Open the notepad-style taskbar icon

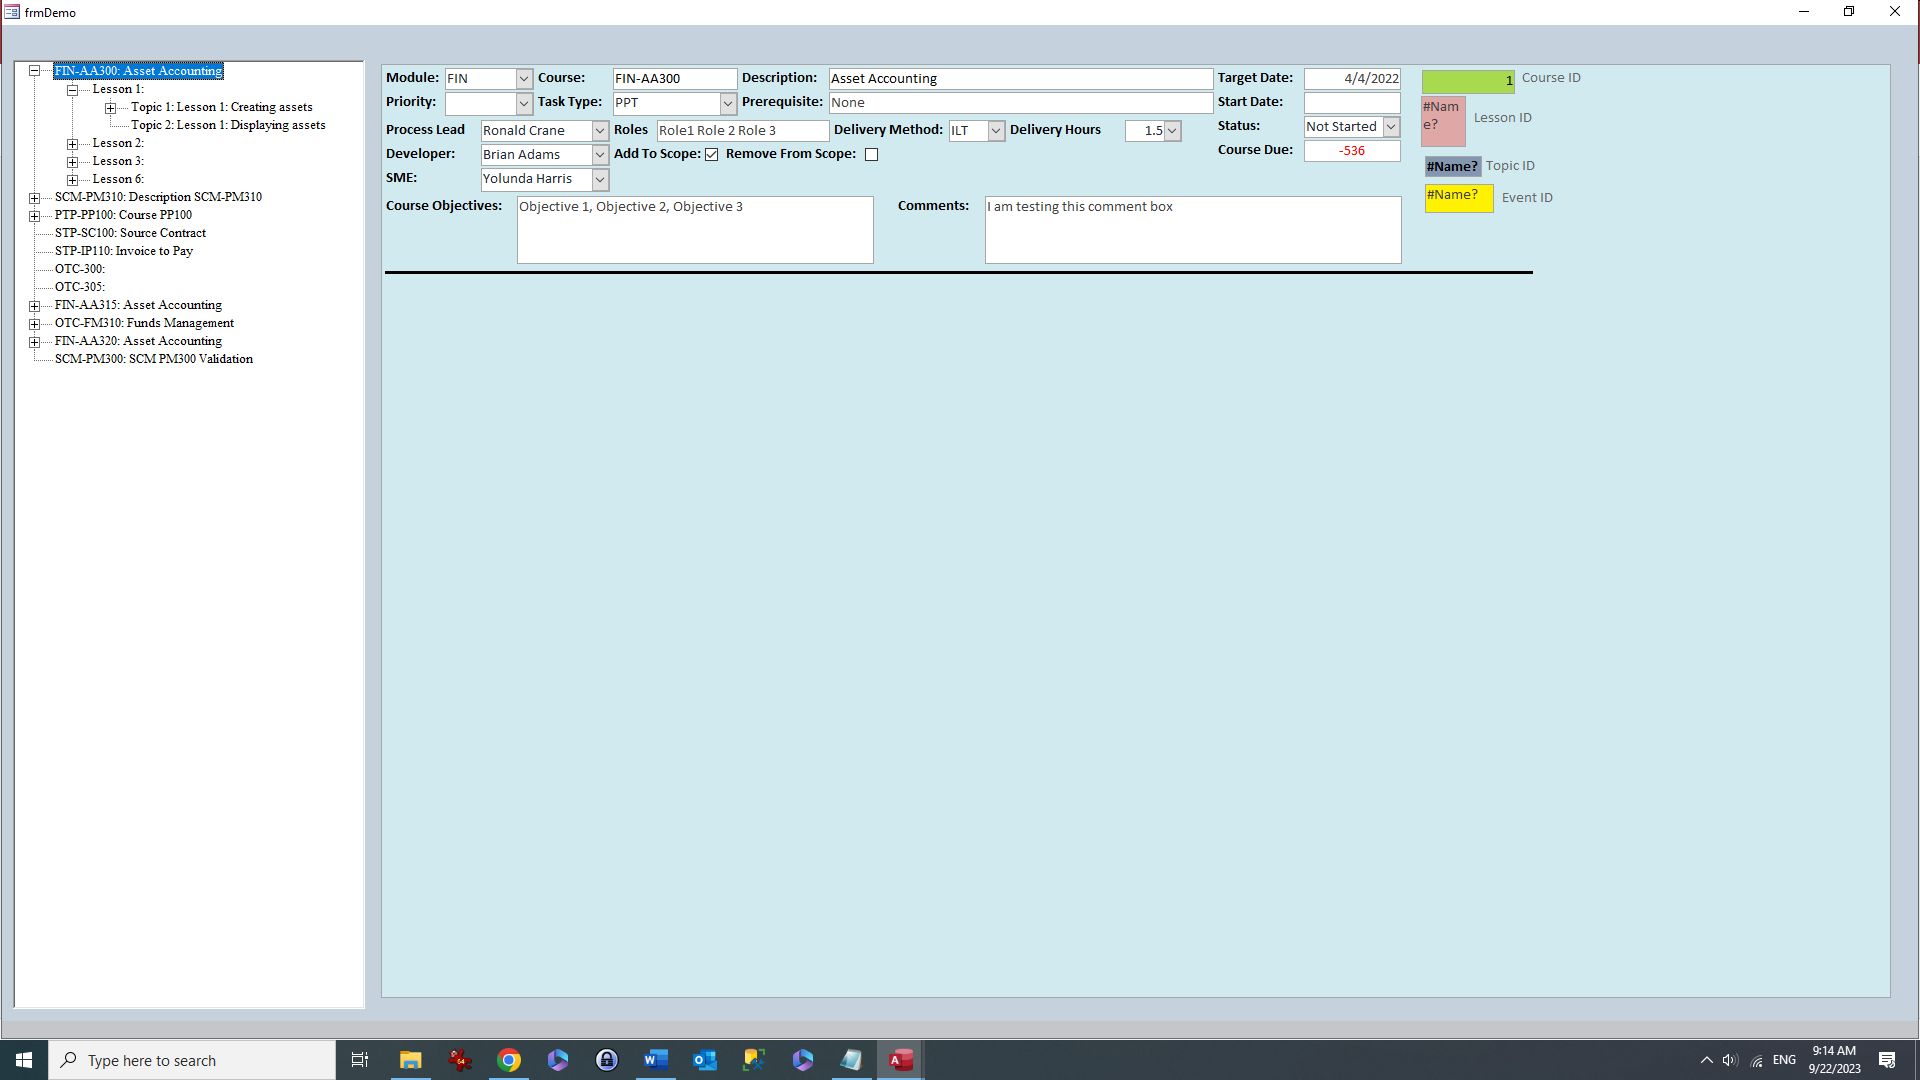[851, 1060]
